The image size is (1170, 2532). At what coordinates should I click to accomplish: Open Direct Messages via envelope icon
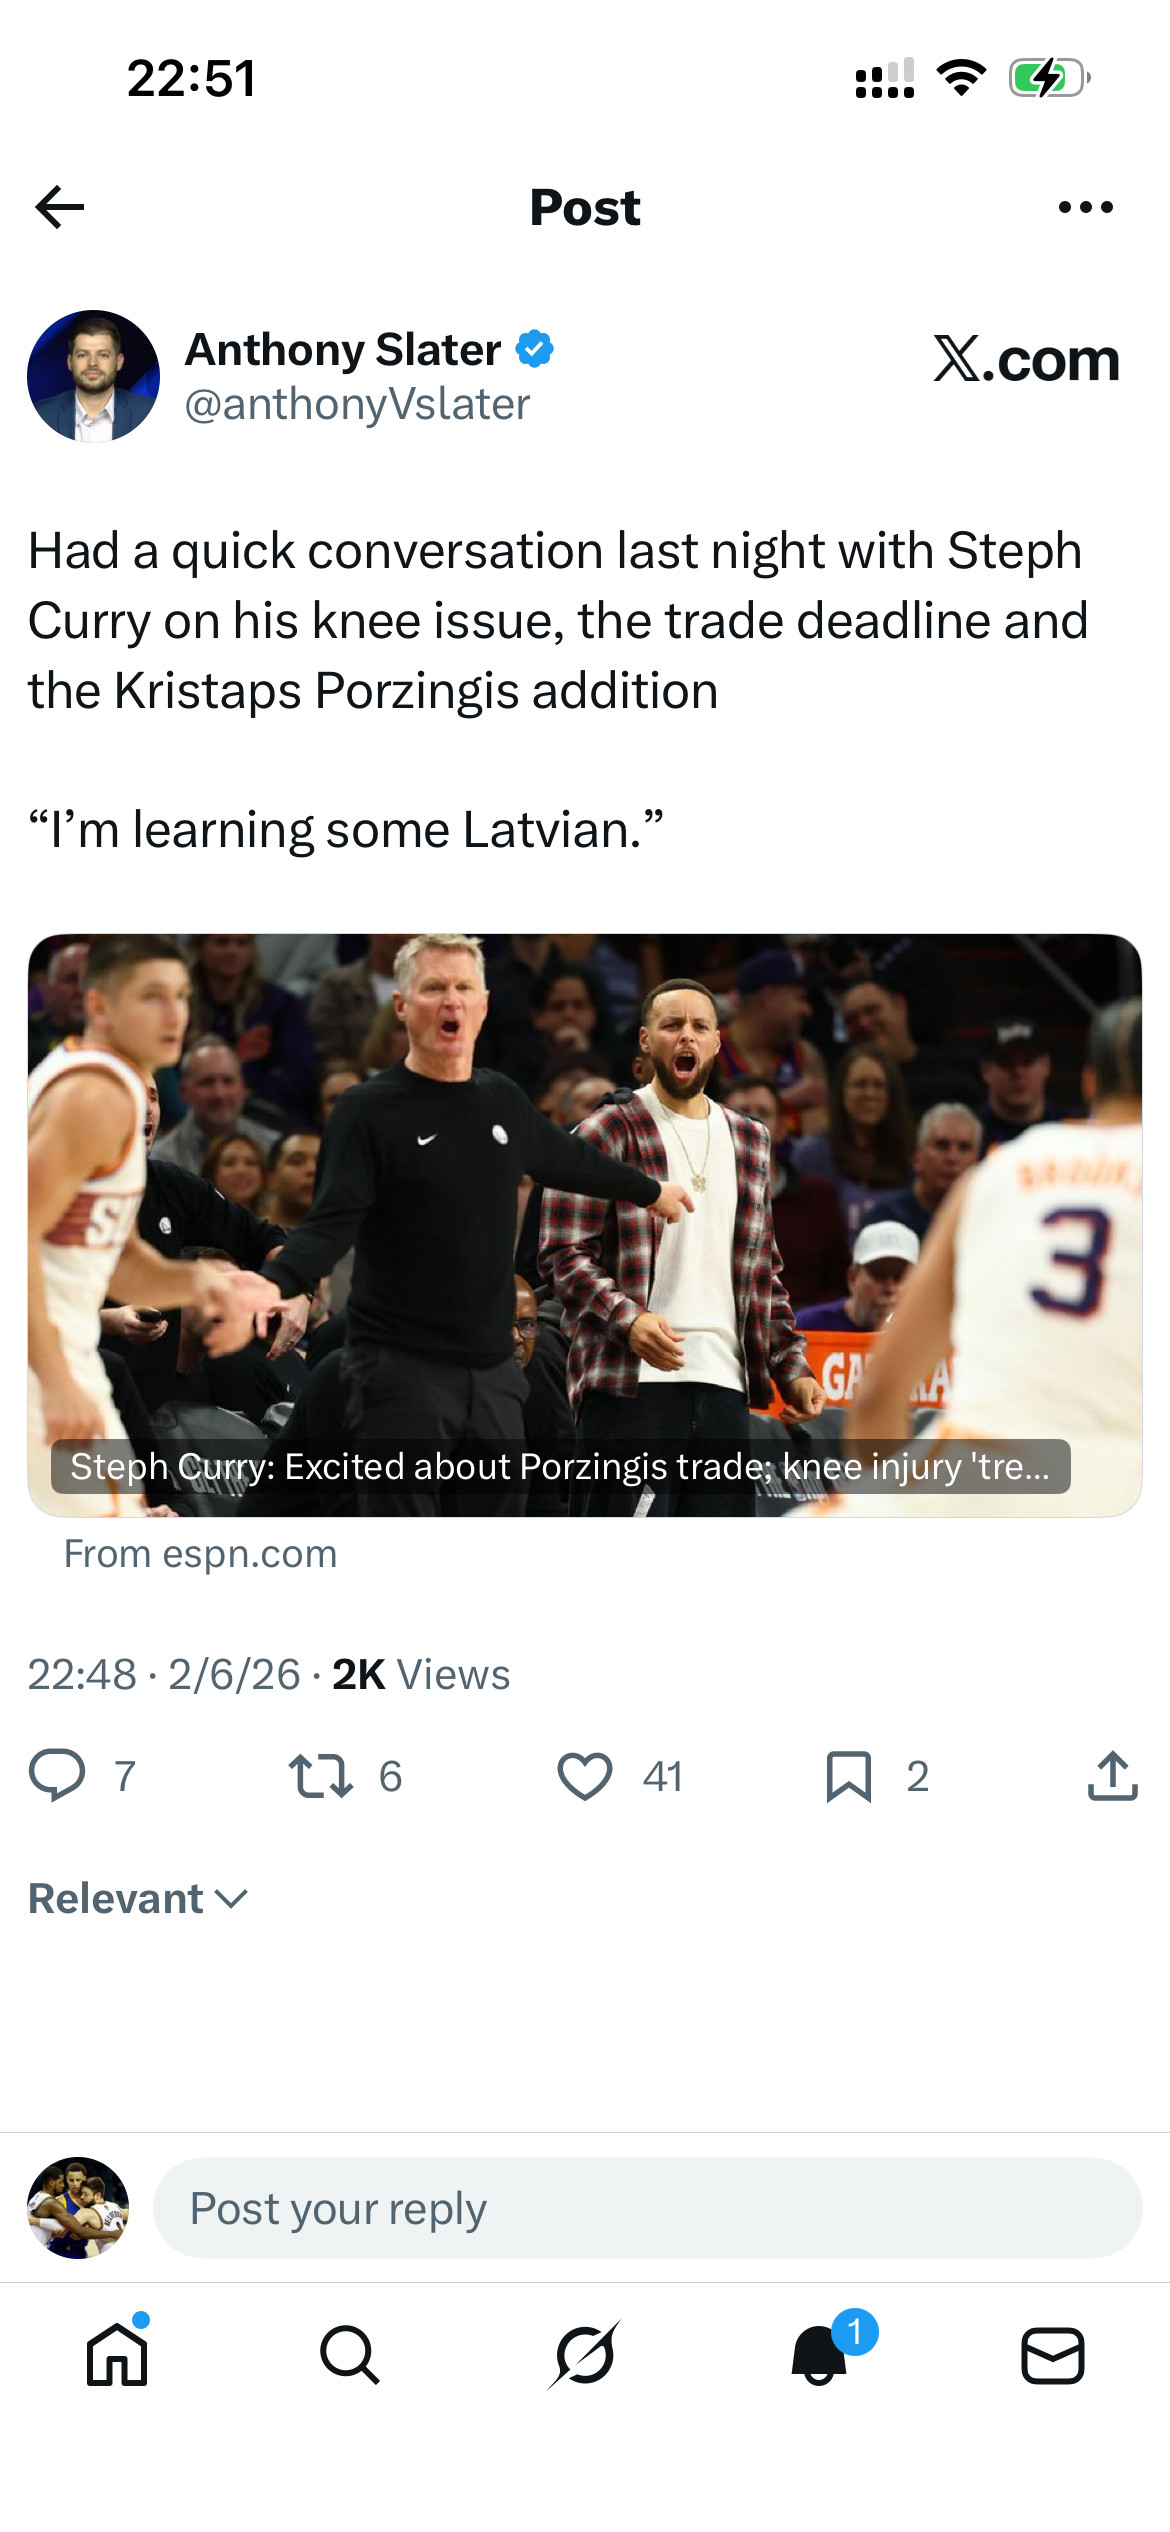[x=1052, y=2355]
